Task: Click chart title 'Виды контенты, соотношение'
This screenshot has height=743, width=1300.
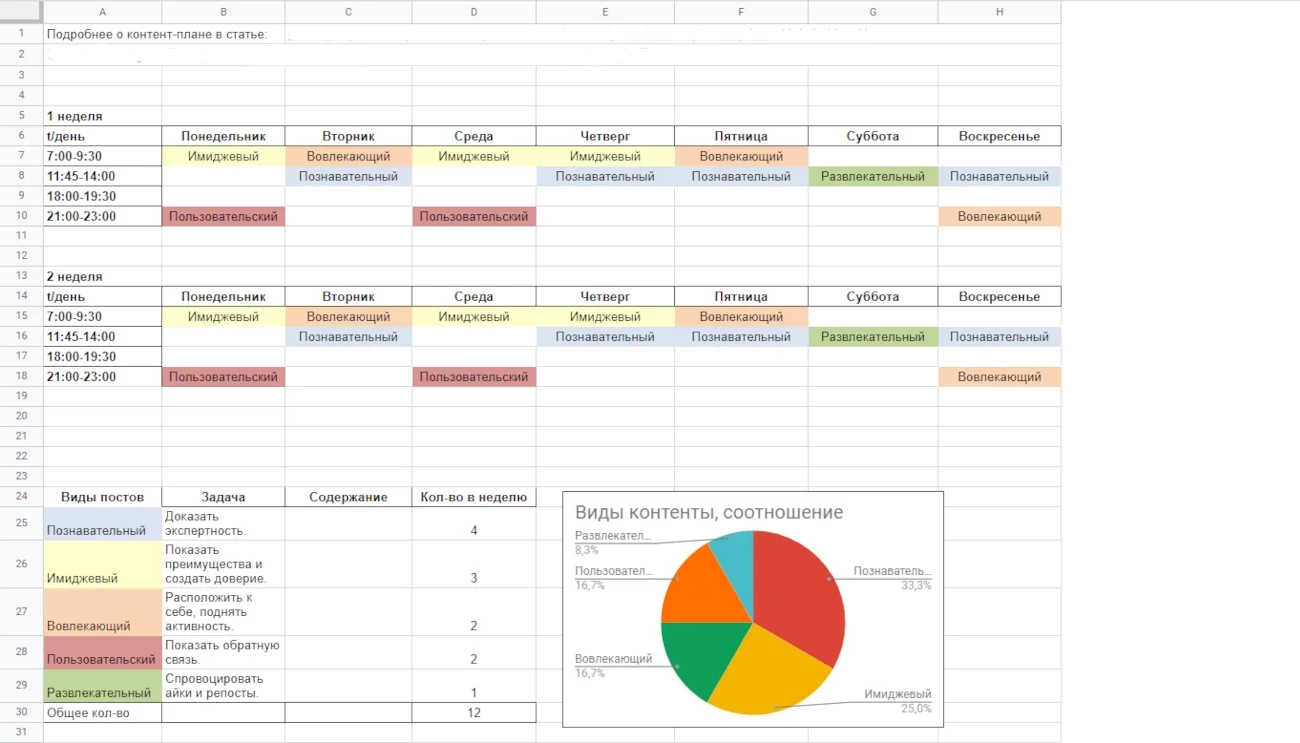Action: (709, 512)
